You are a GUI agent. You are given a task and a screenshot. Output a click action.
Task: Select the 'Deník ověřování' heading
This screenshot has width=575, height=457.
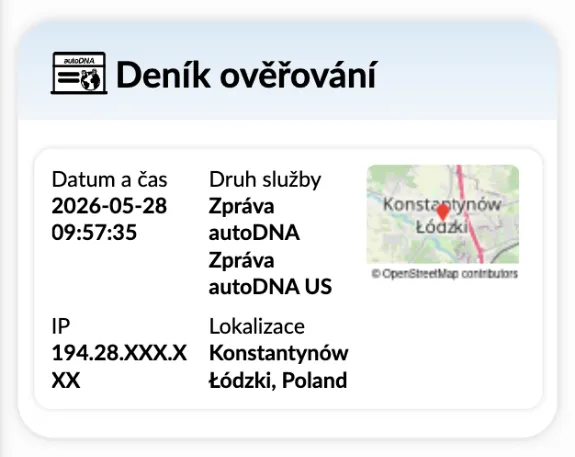click(x=246, y=75)
